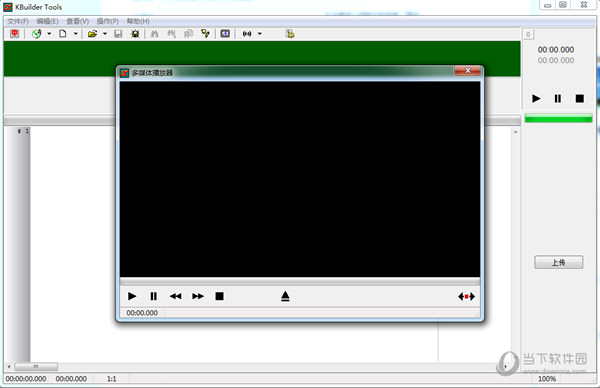Click the eject button in media player
Screen dimensions: 600x388
click(x=285, y=296)
